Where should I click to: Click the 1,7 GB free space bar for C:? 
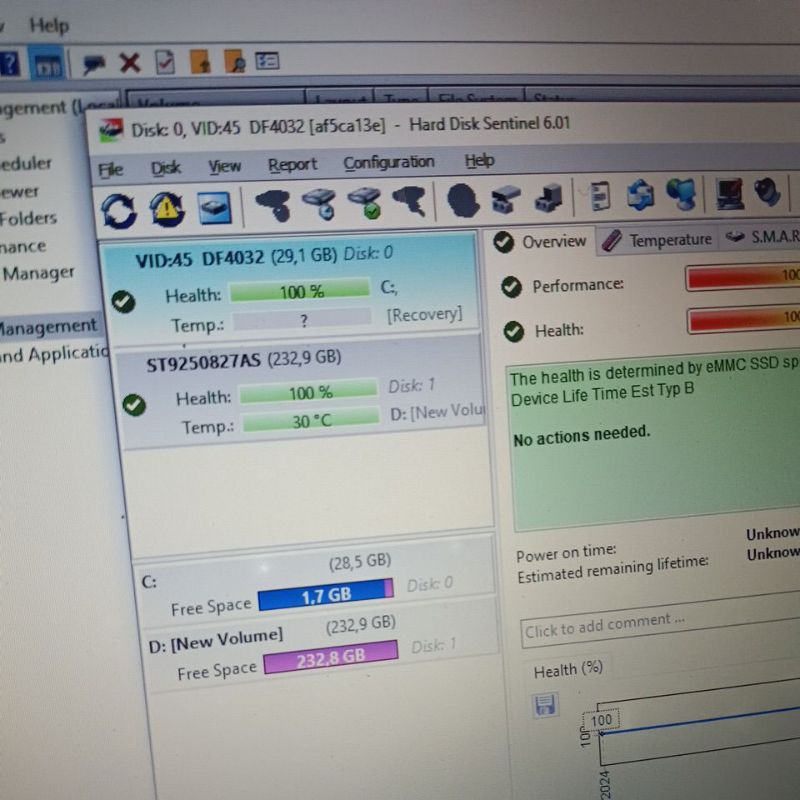[326, 594]
